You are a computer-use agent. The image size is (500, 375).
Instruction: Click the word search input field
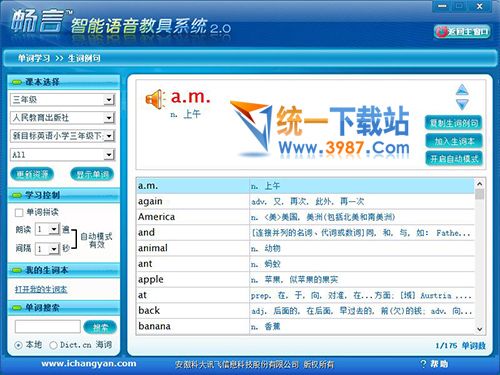[48, 327]
